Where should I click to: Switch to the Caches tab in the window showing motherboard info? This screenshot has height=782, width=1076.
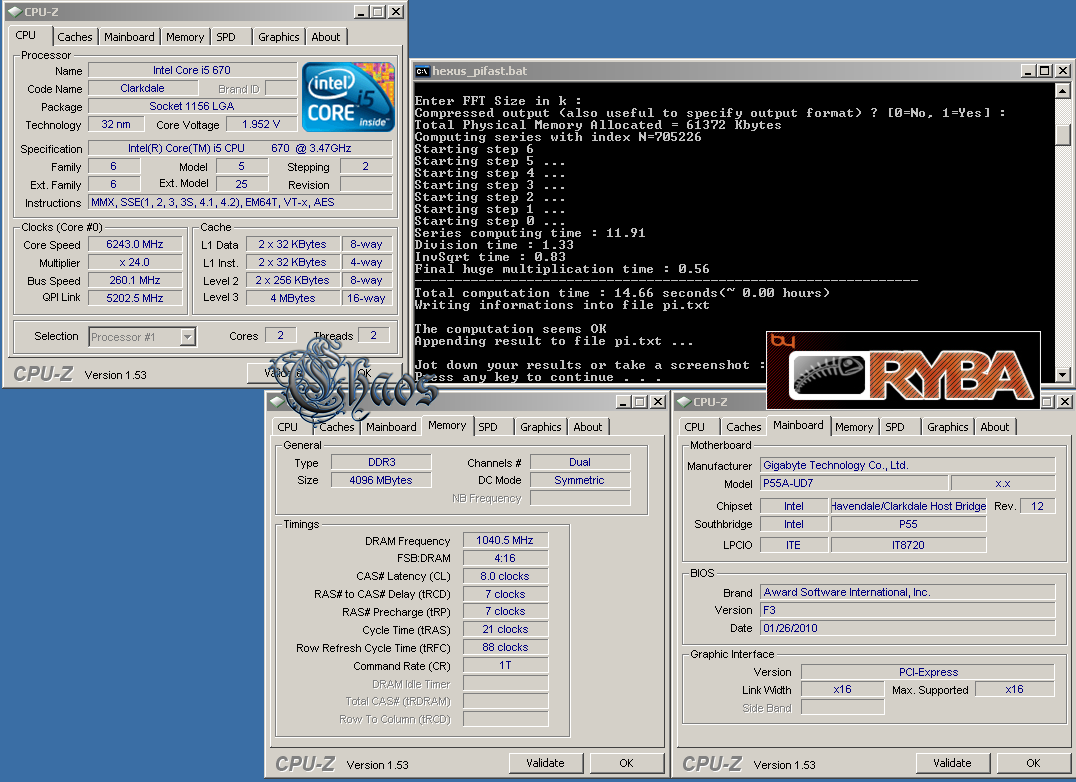pyautogui.click(x=743, y=427)
